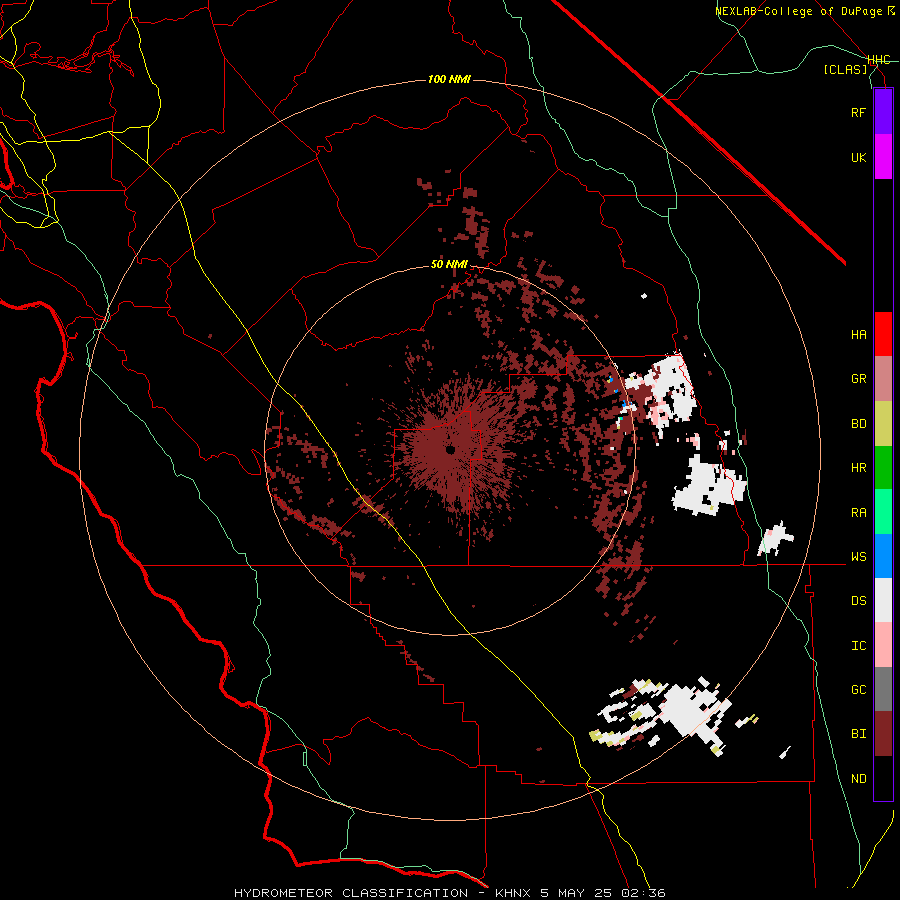Screen dimensions: 900x900
Task: Click the olive yellow BD legend color block
Action: (x=883, y=424)
